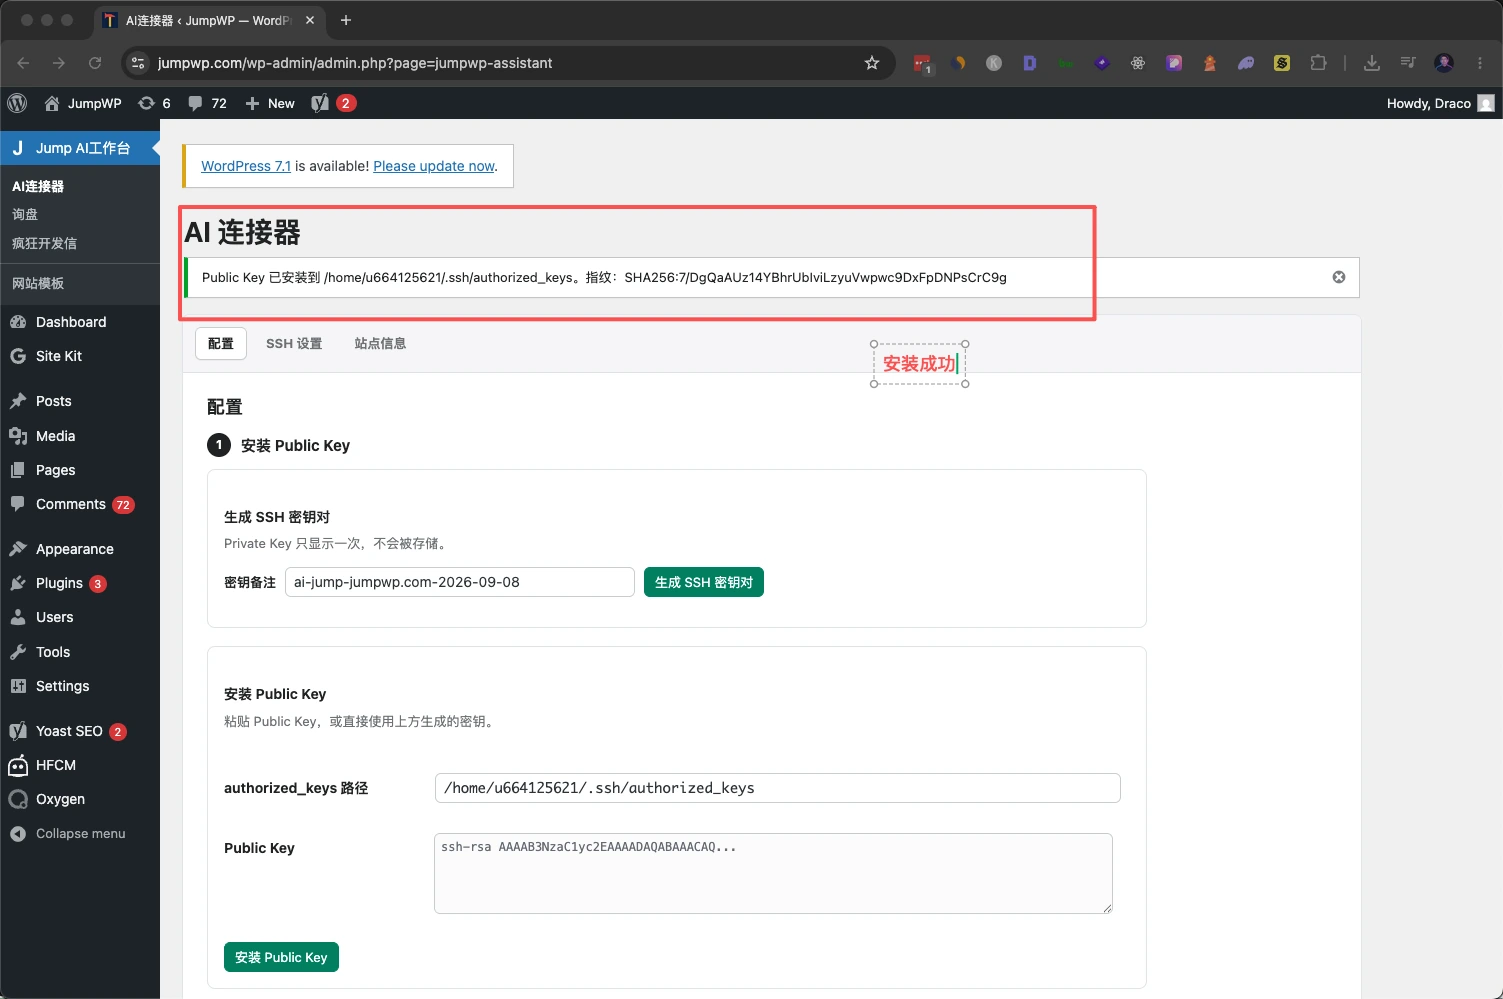Image resolution: width=1503 pixels, height=999 pixels.
Task: Select the AI 连接器 page heading
Action: click(x=243, y=232)
